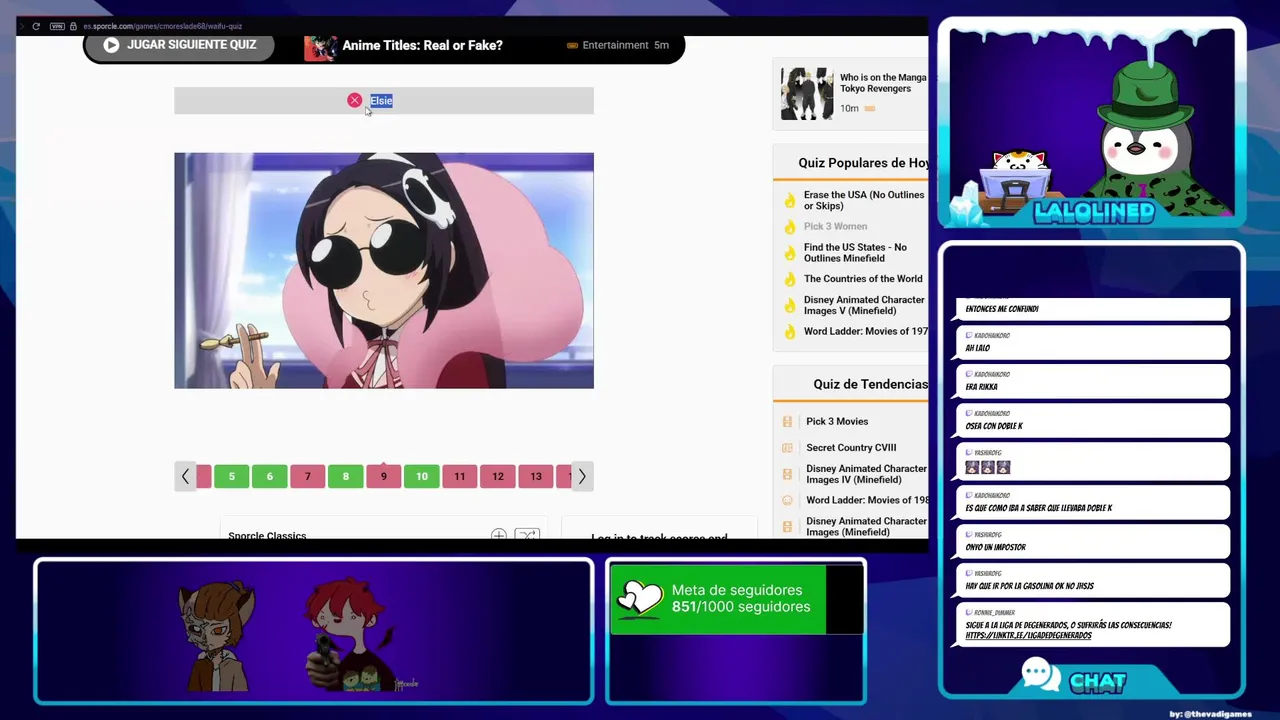Click the Entertainment category label
Image resolution: width=1280 pixels, height=720 pixels.
(615, 45)
